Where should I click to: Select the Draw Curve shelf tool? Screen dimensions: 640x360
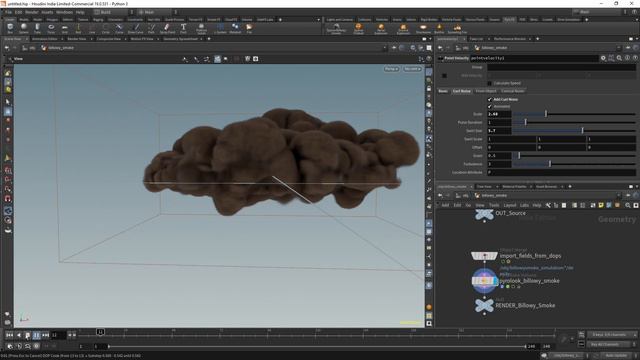click(136, 28)
